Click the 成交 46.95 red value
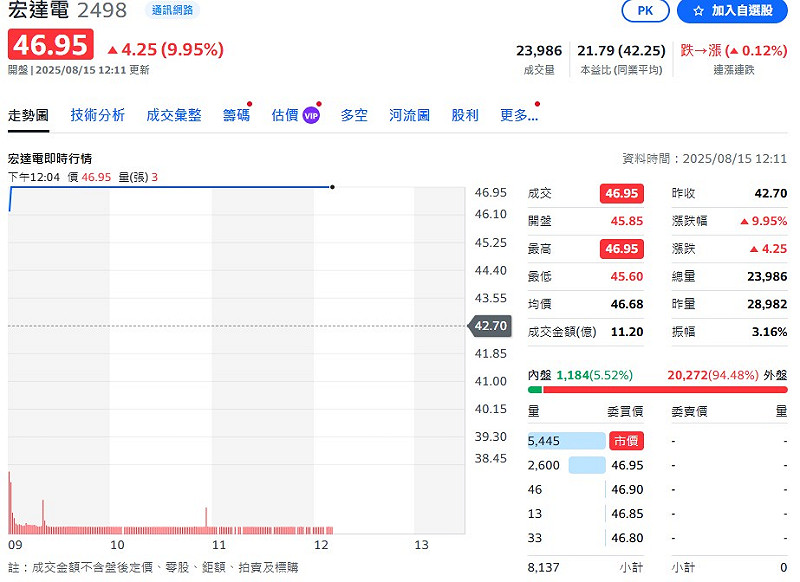This screenshot has height=582, width=800. click(x=621, y=193)
